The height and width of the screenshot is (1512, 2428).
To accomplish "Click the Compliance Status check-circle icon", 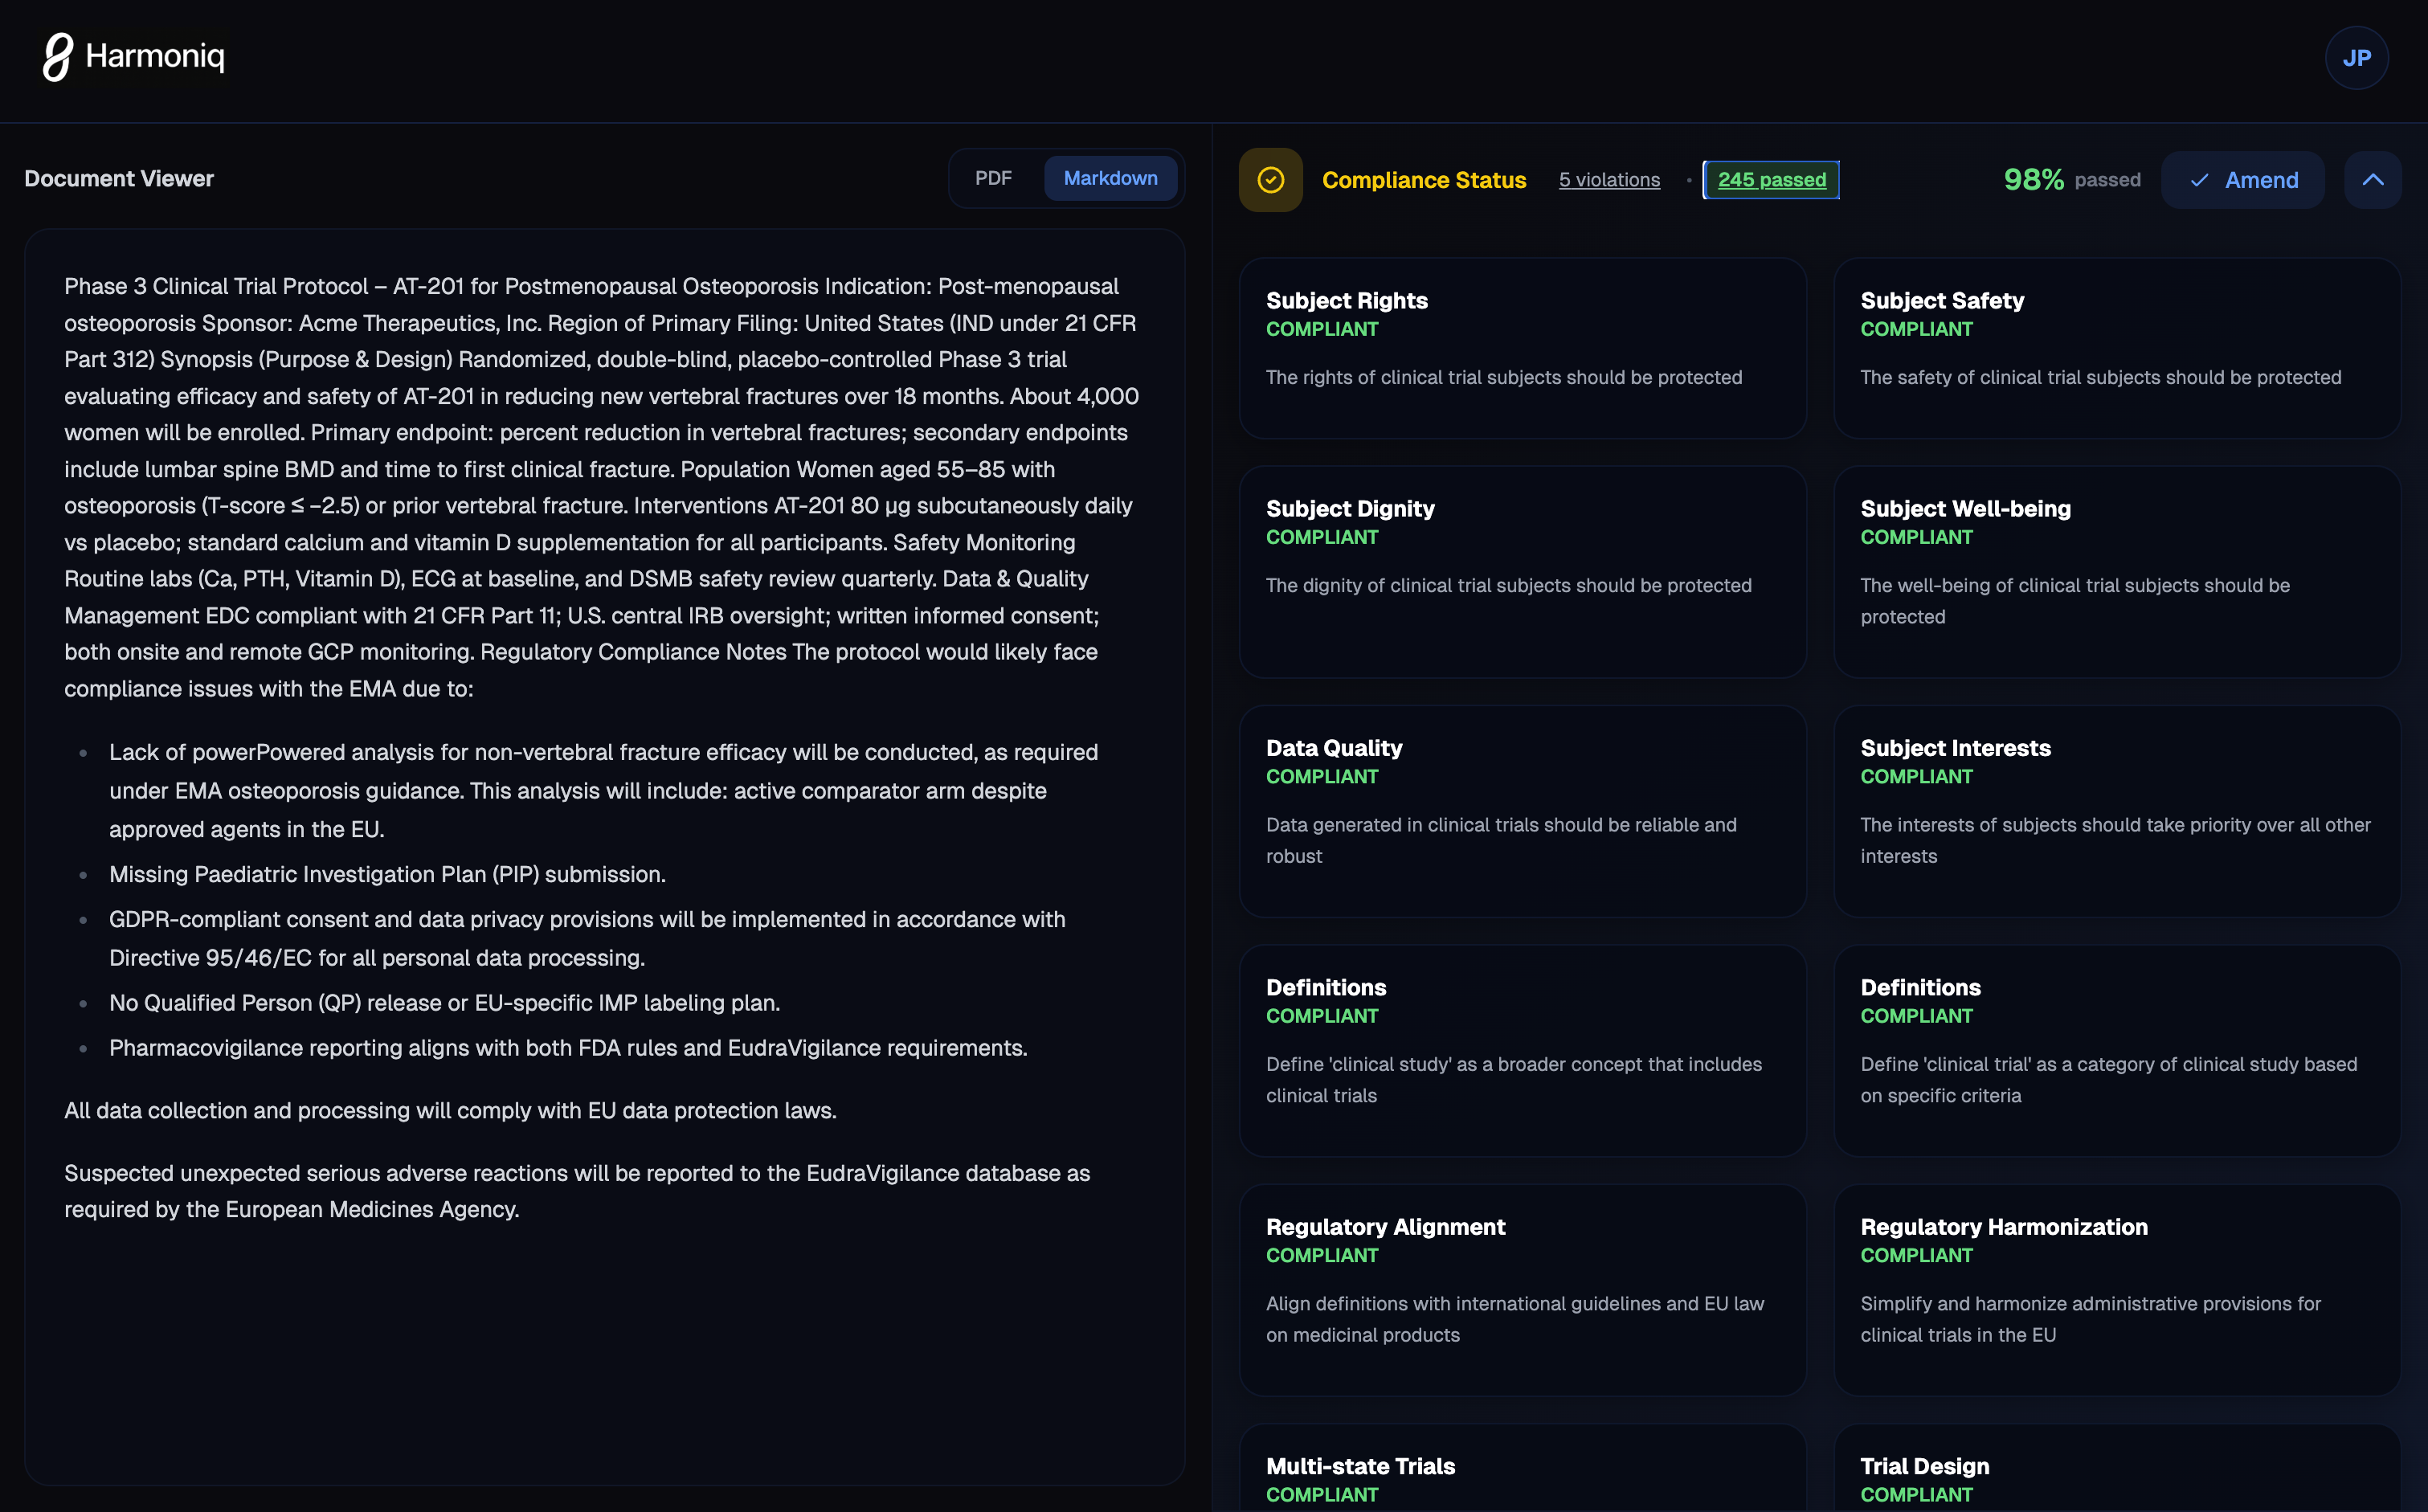I will 1270,180.
